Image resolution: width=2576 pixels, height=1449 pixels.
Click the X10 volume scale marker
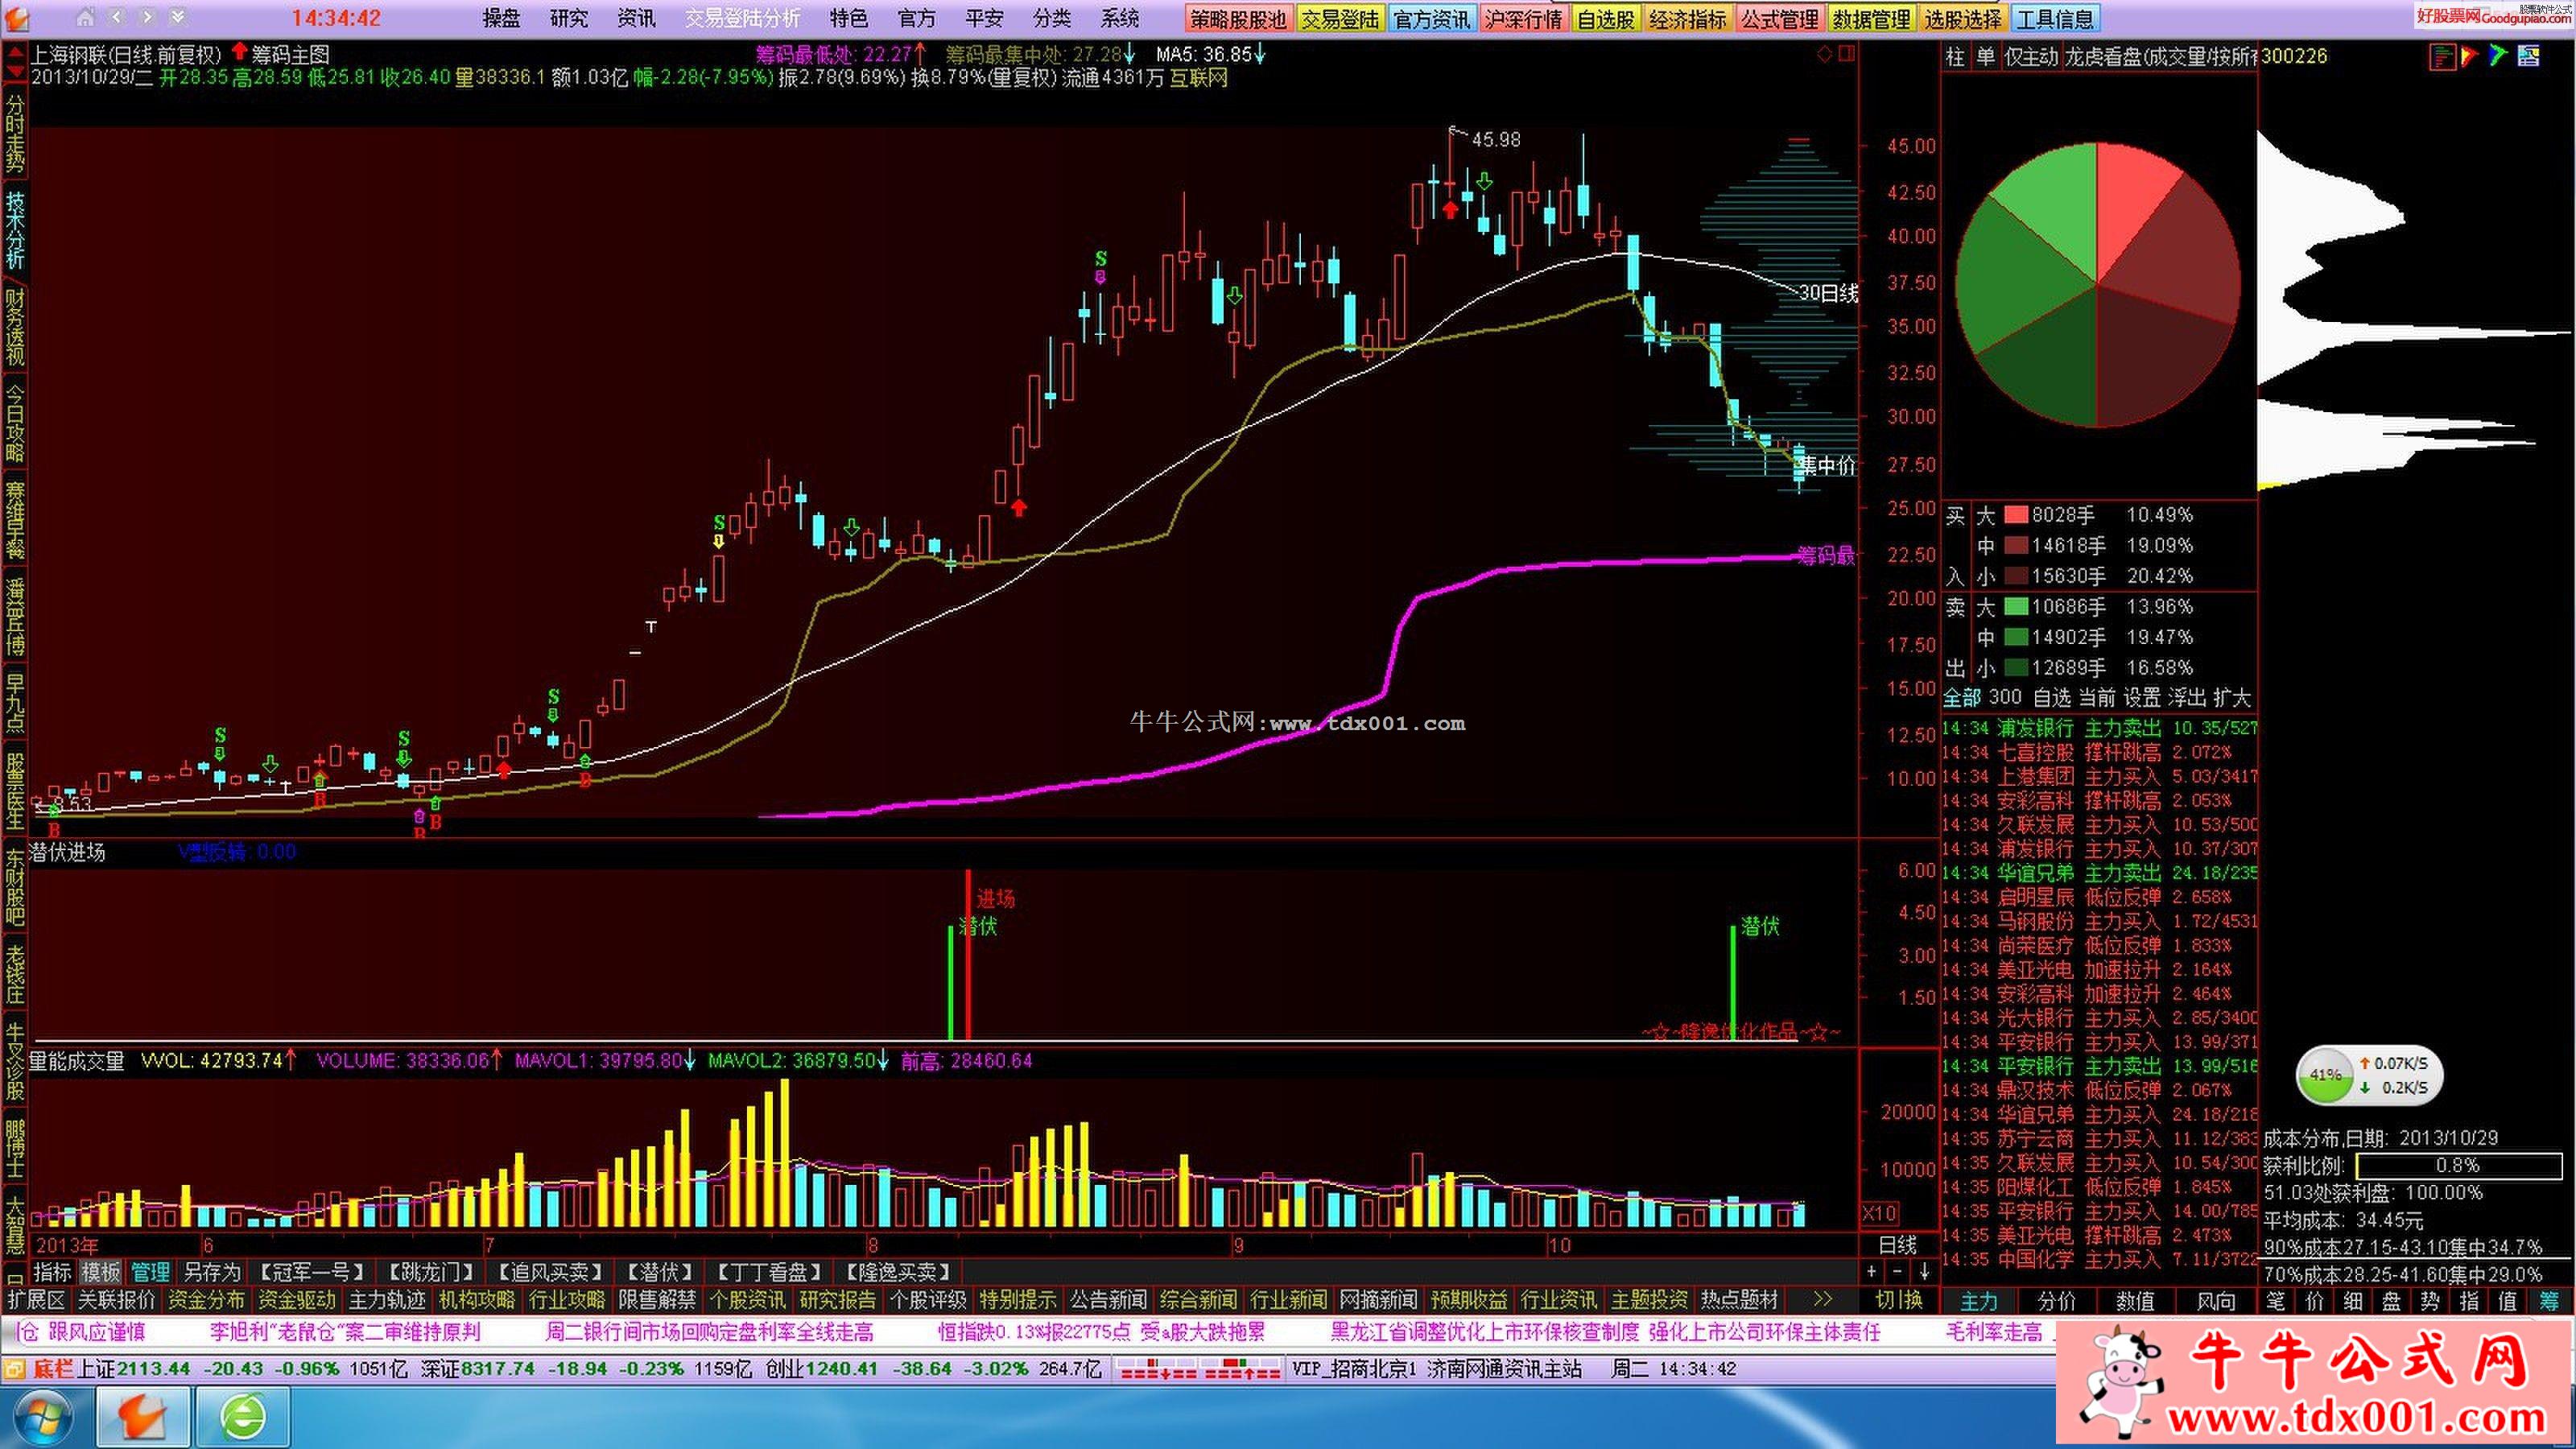point(1879,1213)
